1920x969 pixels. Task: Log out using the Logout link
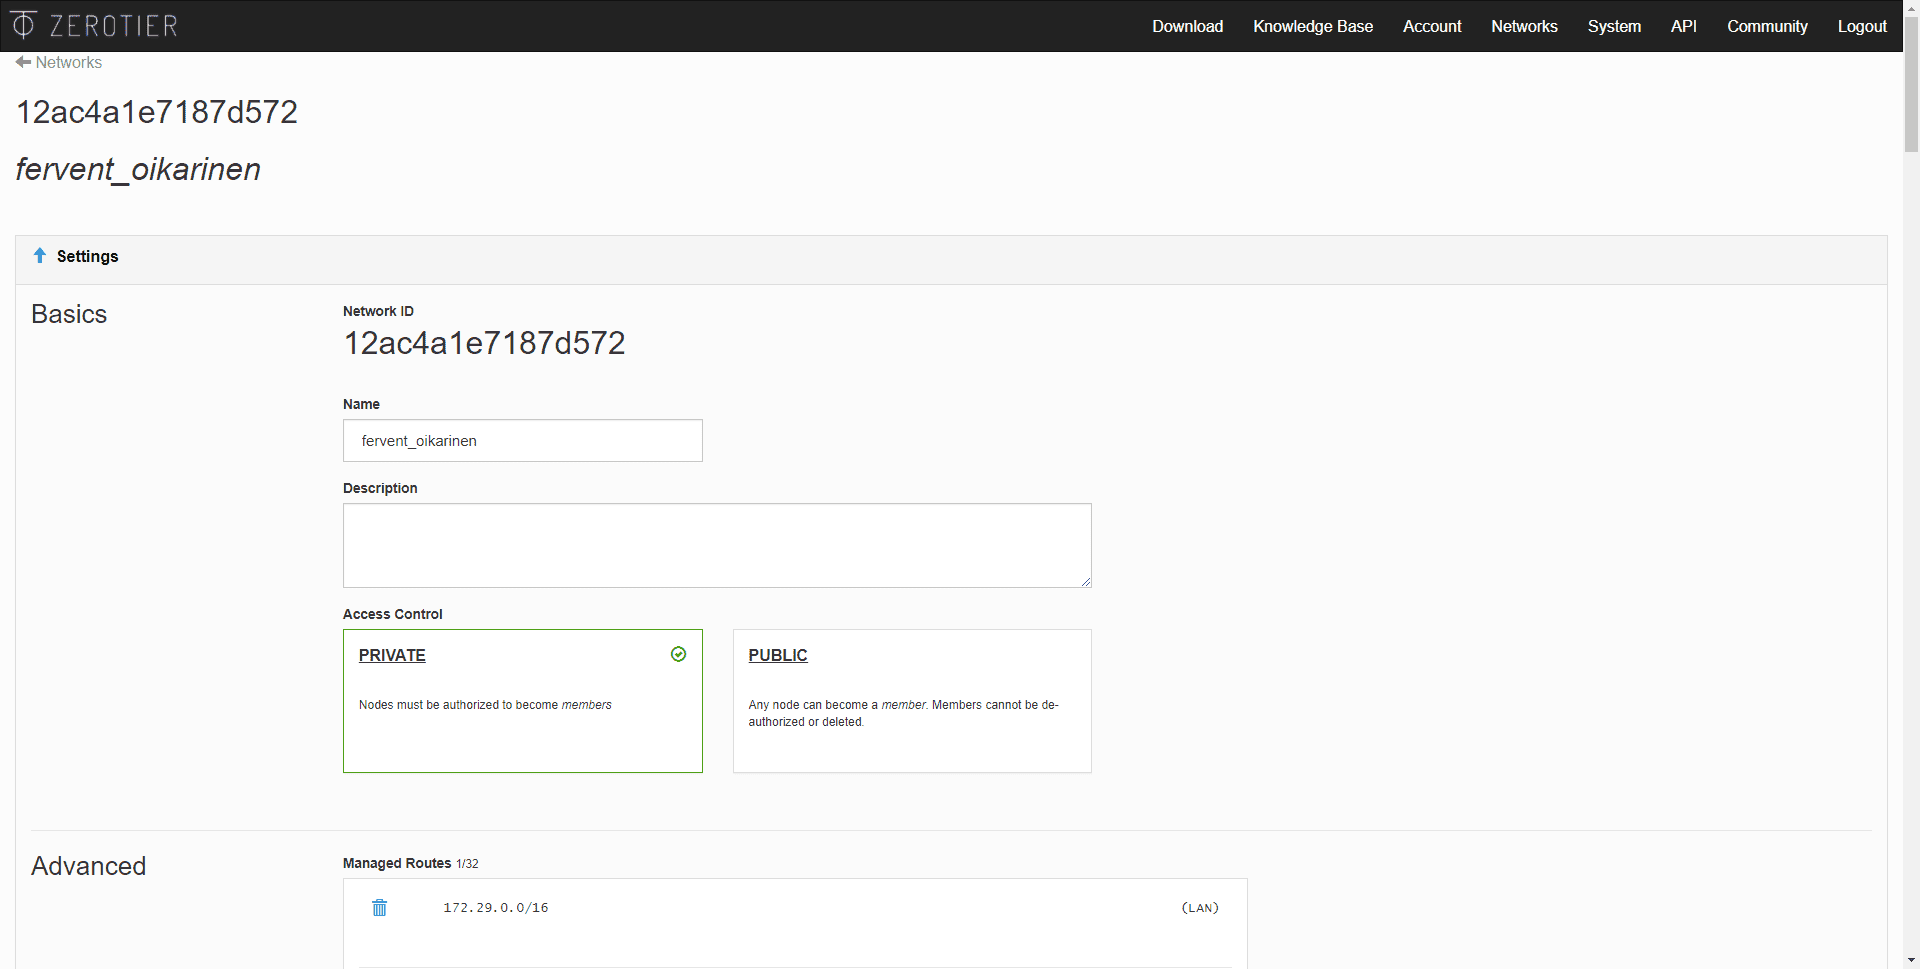pyautogui.click(x=1862, y=26)
